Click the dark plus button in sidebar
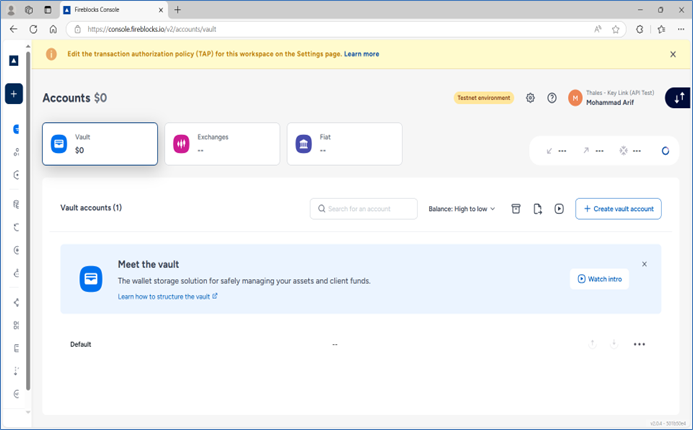 coord(14,94)
